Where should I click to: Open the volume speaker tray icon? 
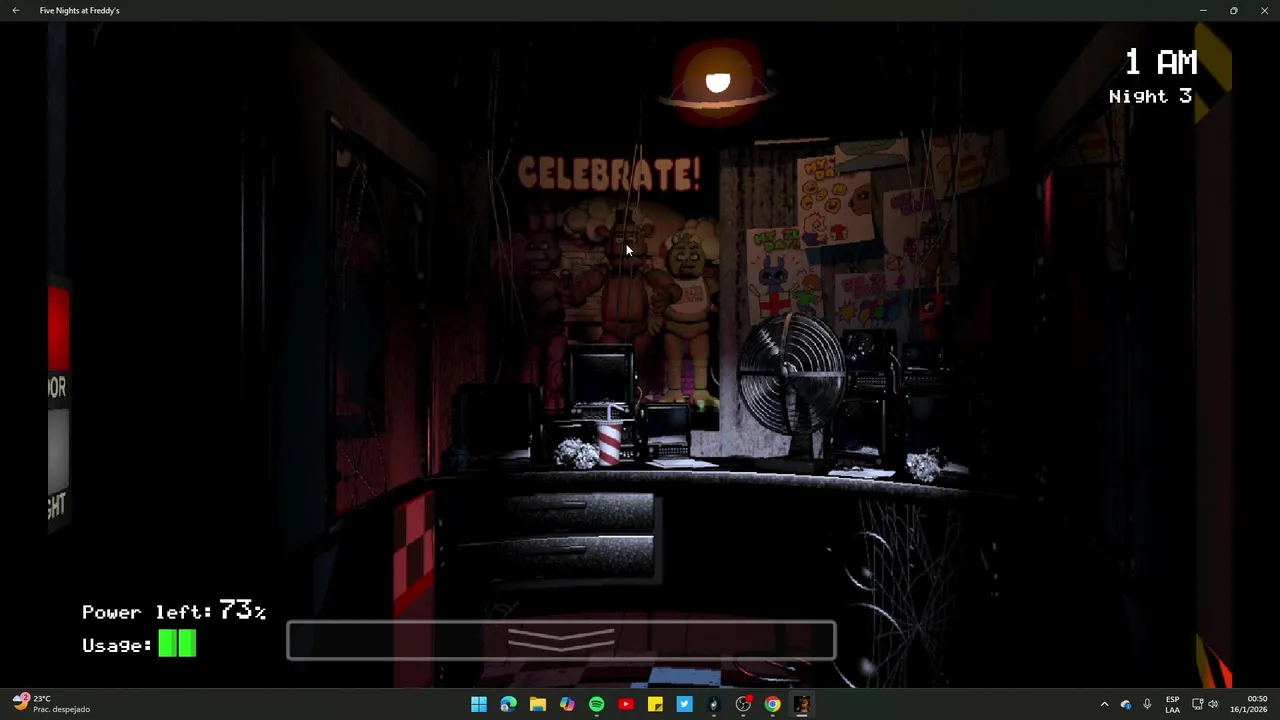(x=1213, y=704)
